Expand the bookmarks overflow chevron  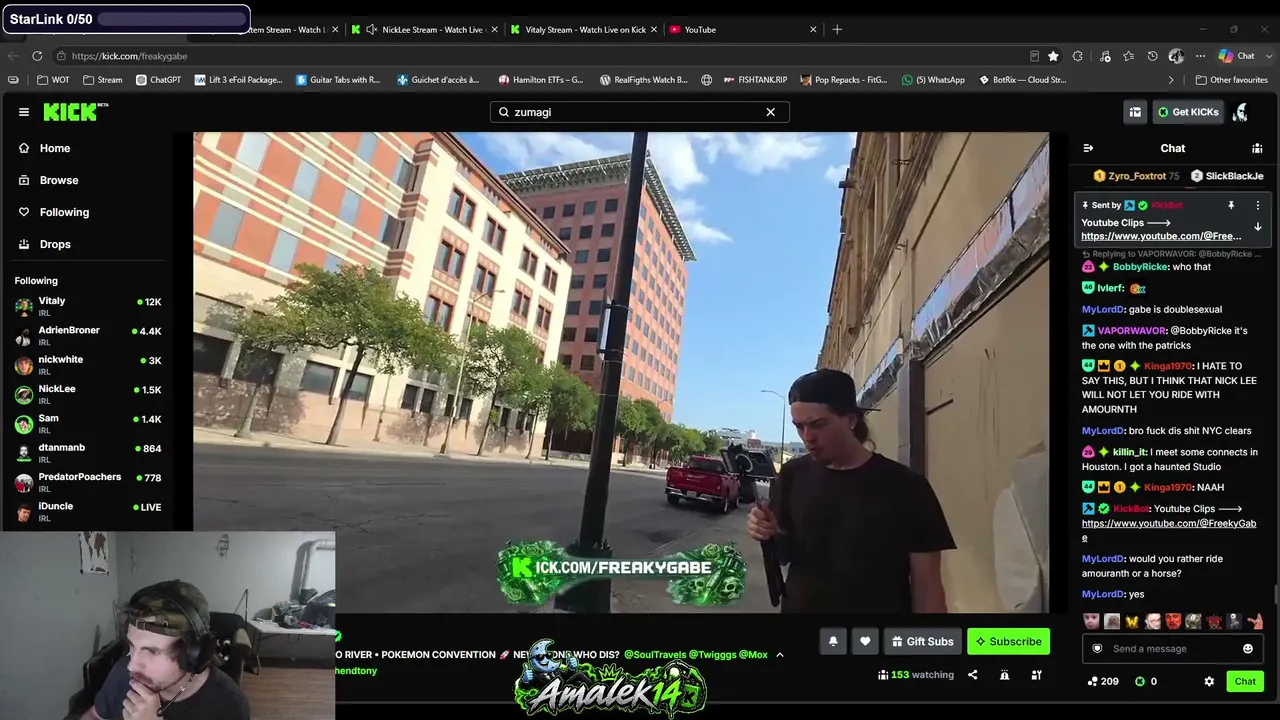[1171, 80]
